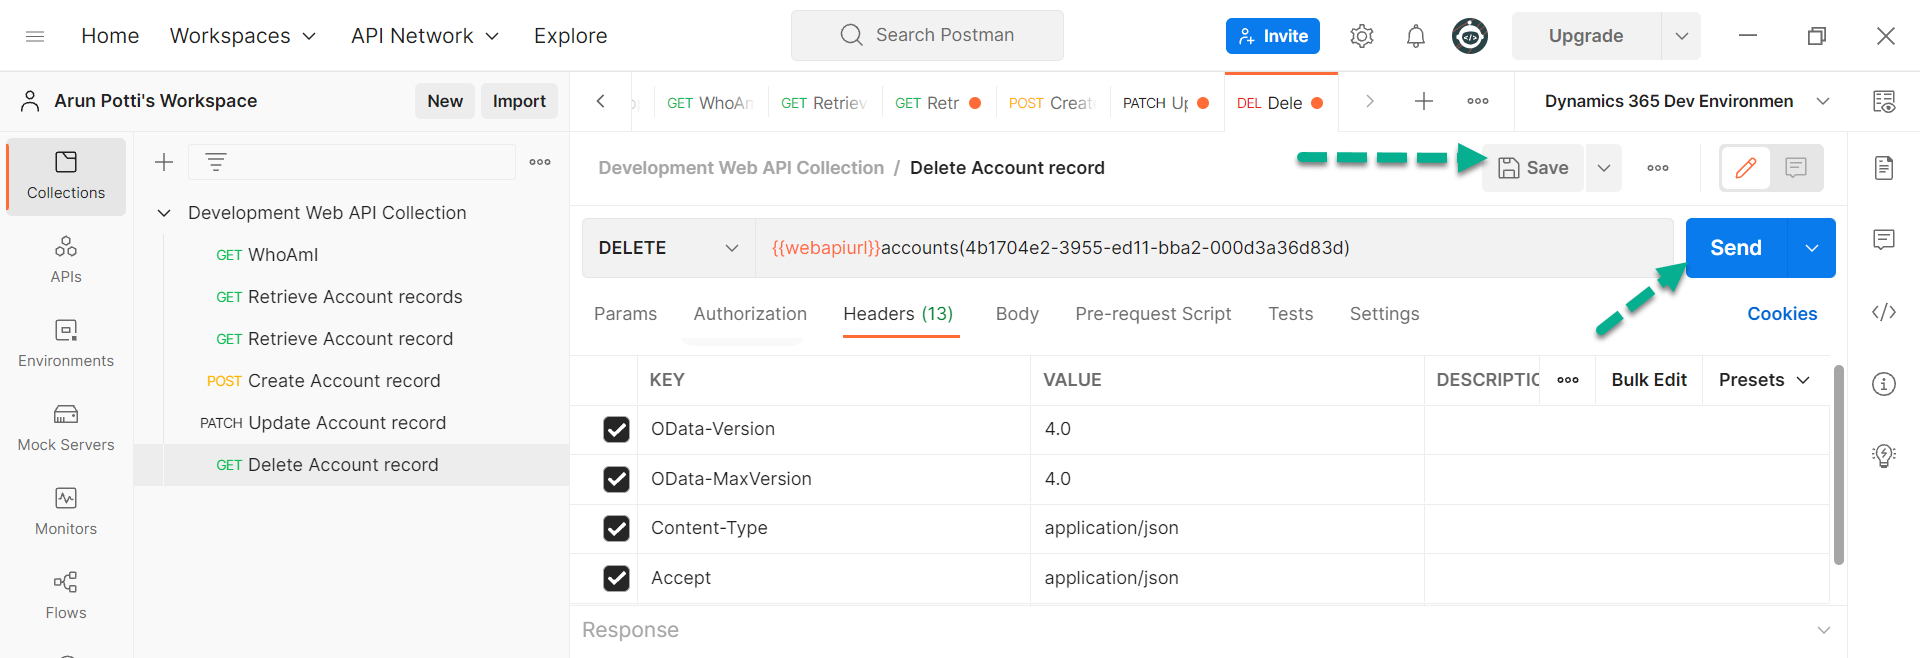
Task: Select the PATCH Update request tab
Action: coord(1166,102)
